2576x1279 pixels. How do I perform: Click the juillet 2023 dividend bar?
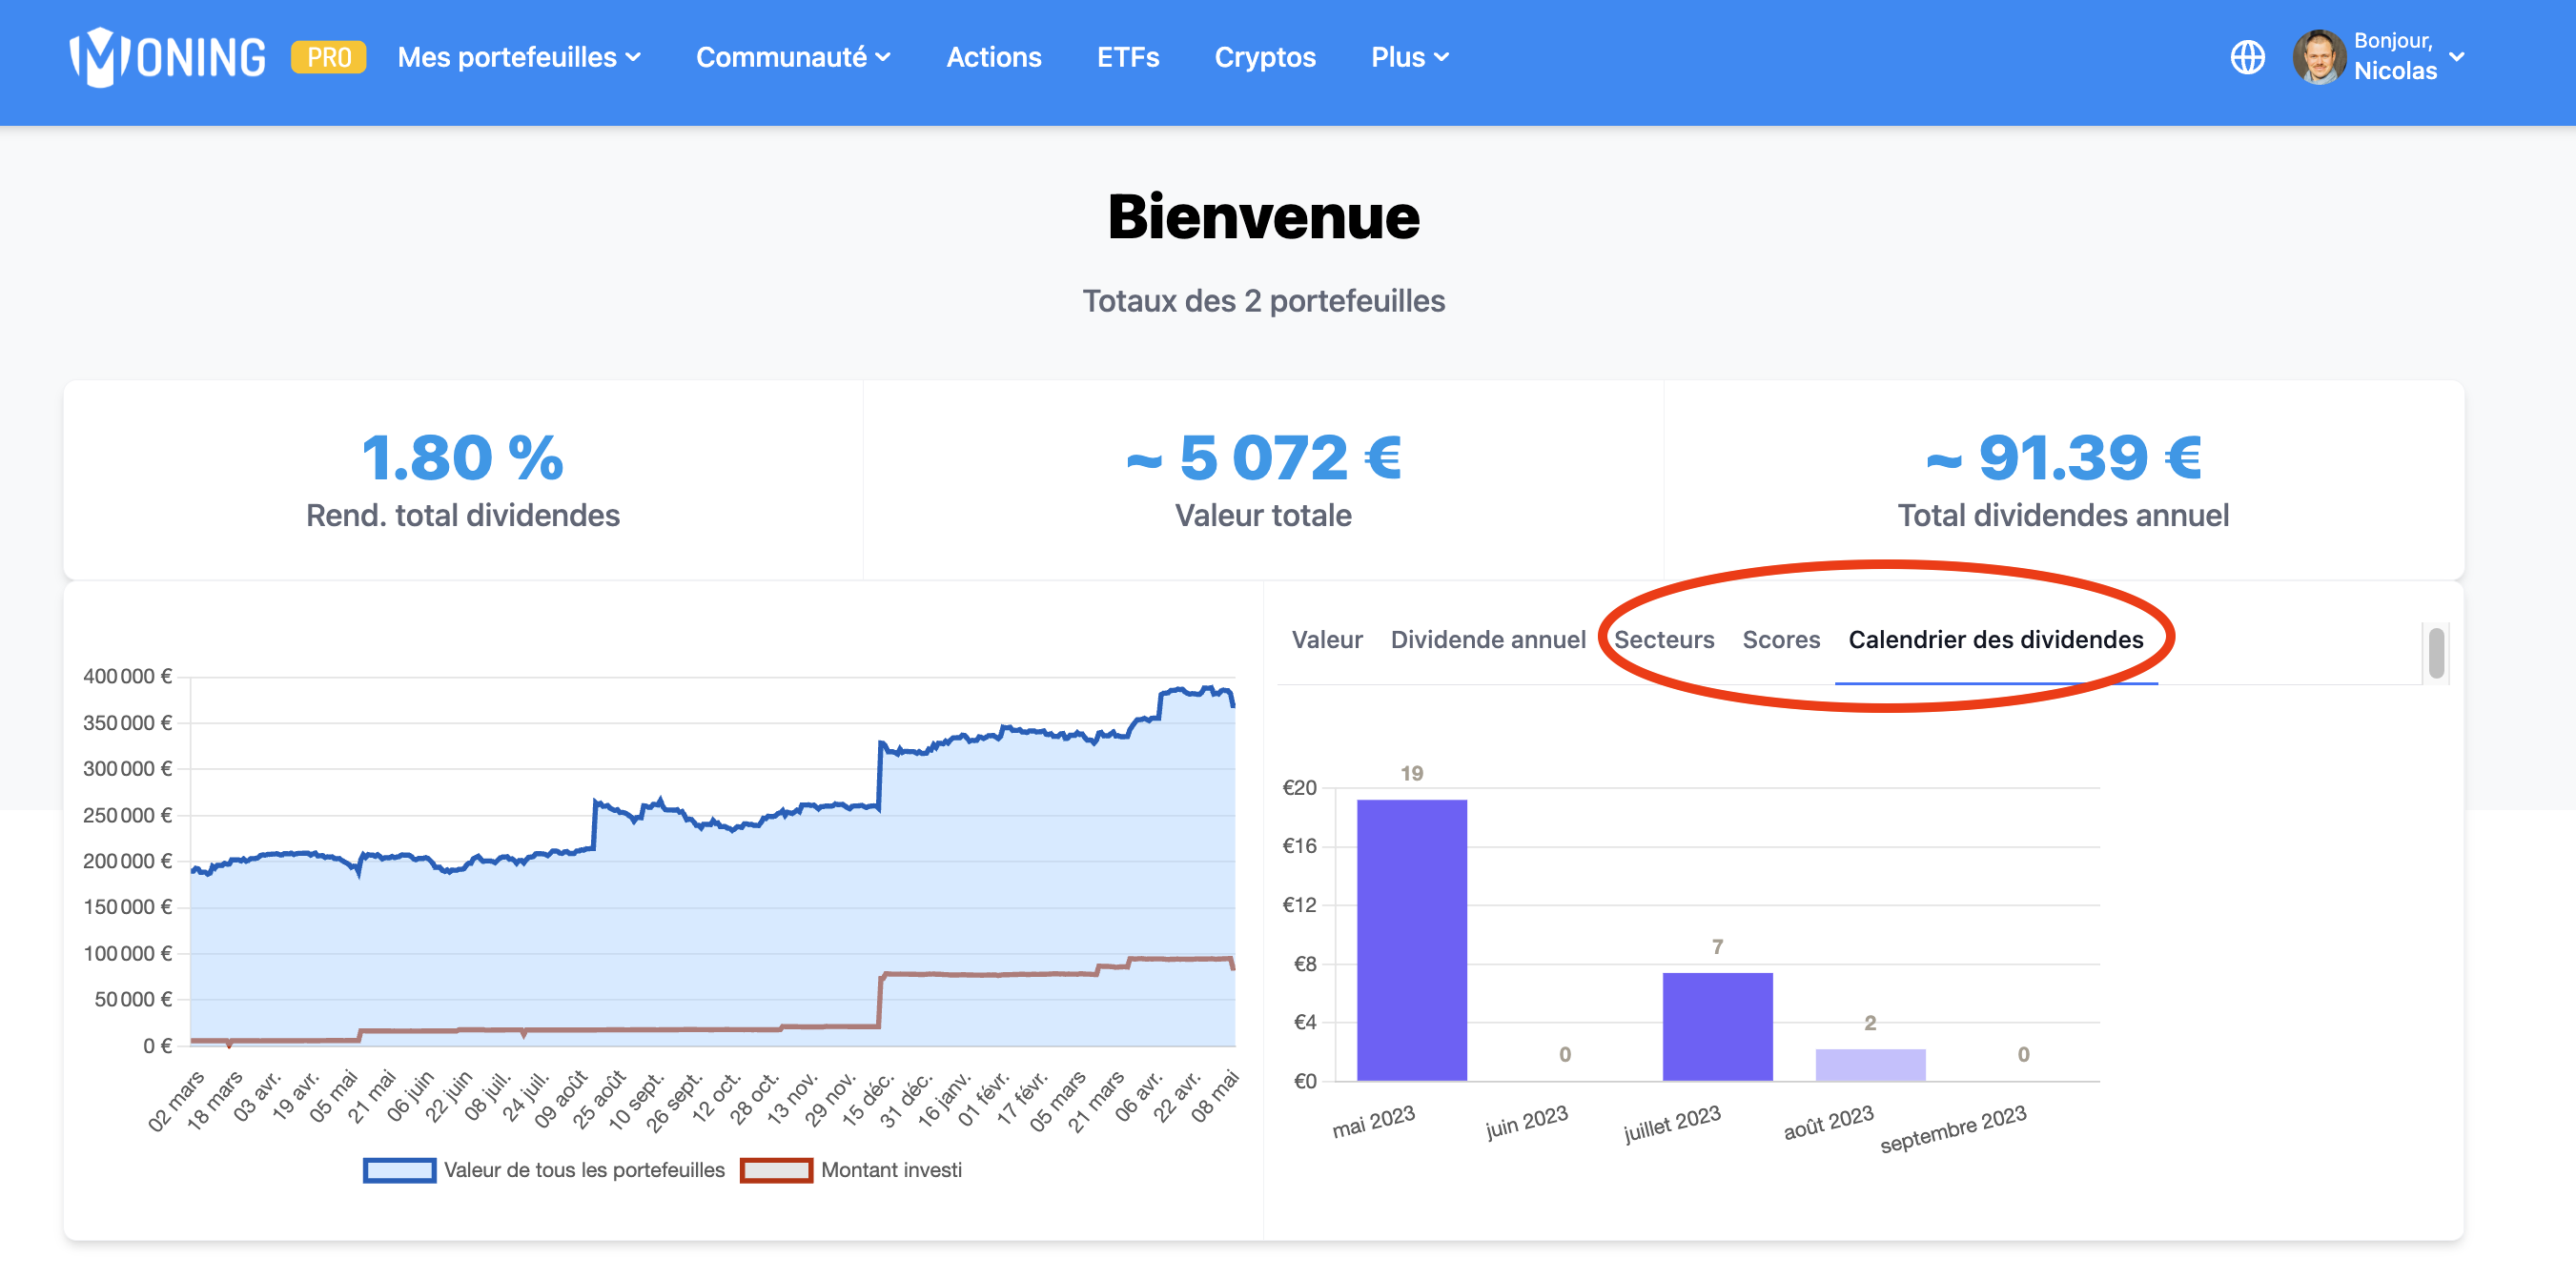[x=1717, y=1026]
